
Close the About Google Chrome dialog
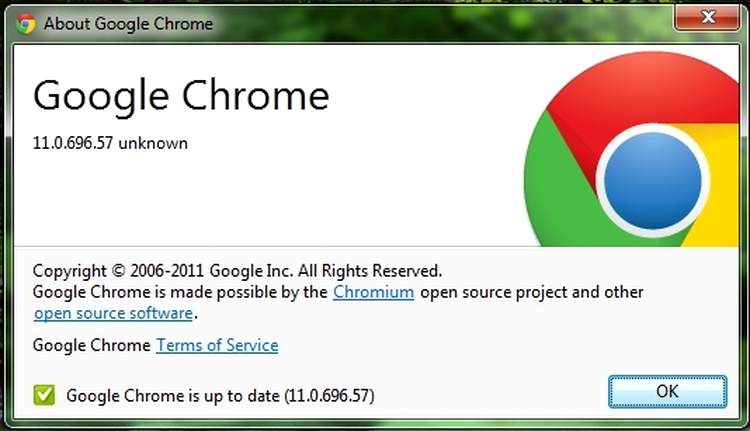[707, 17]
